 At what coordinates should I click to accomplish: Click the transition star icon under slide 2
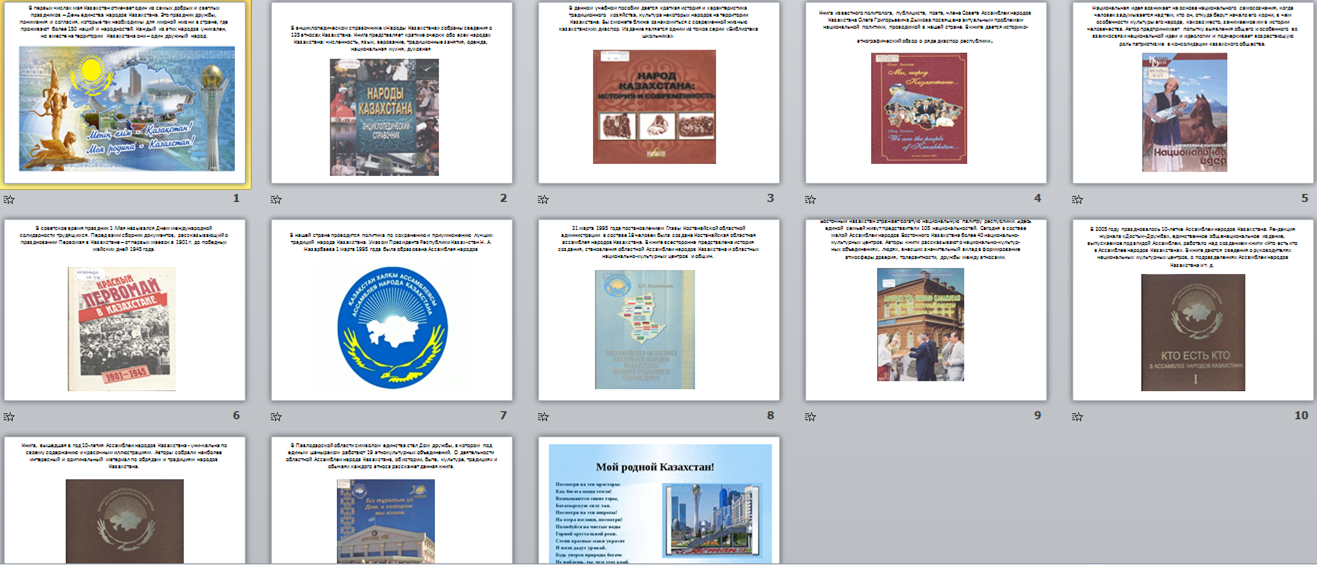point(276,199)
